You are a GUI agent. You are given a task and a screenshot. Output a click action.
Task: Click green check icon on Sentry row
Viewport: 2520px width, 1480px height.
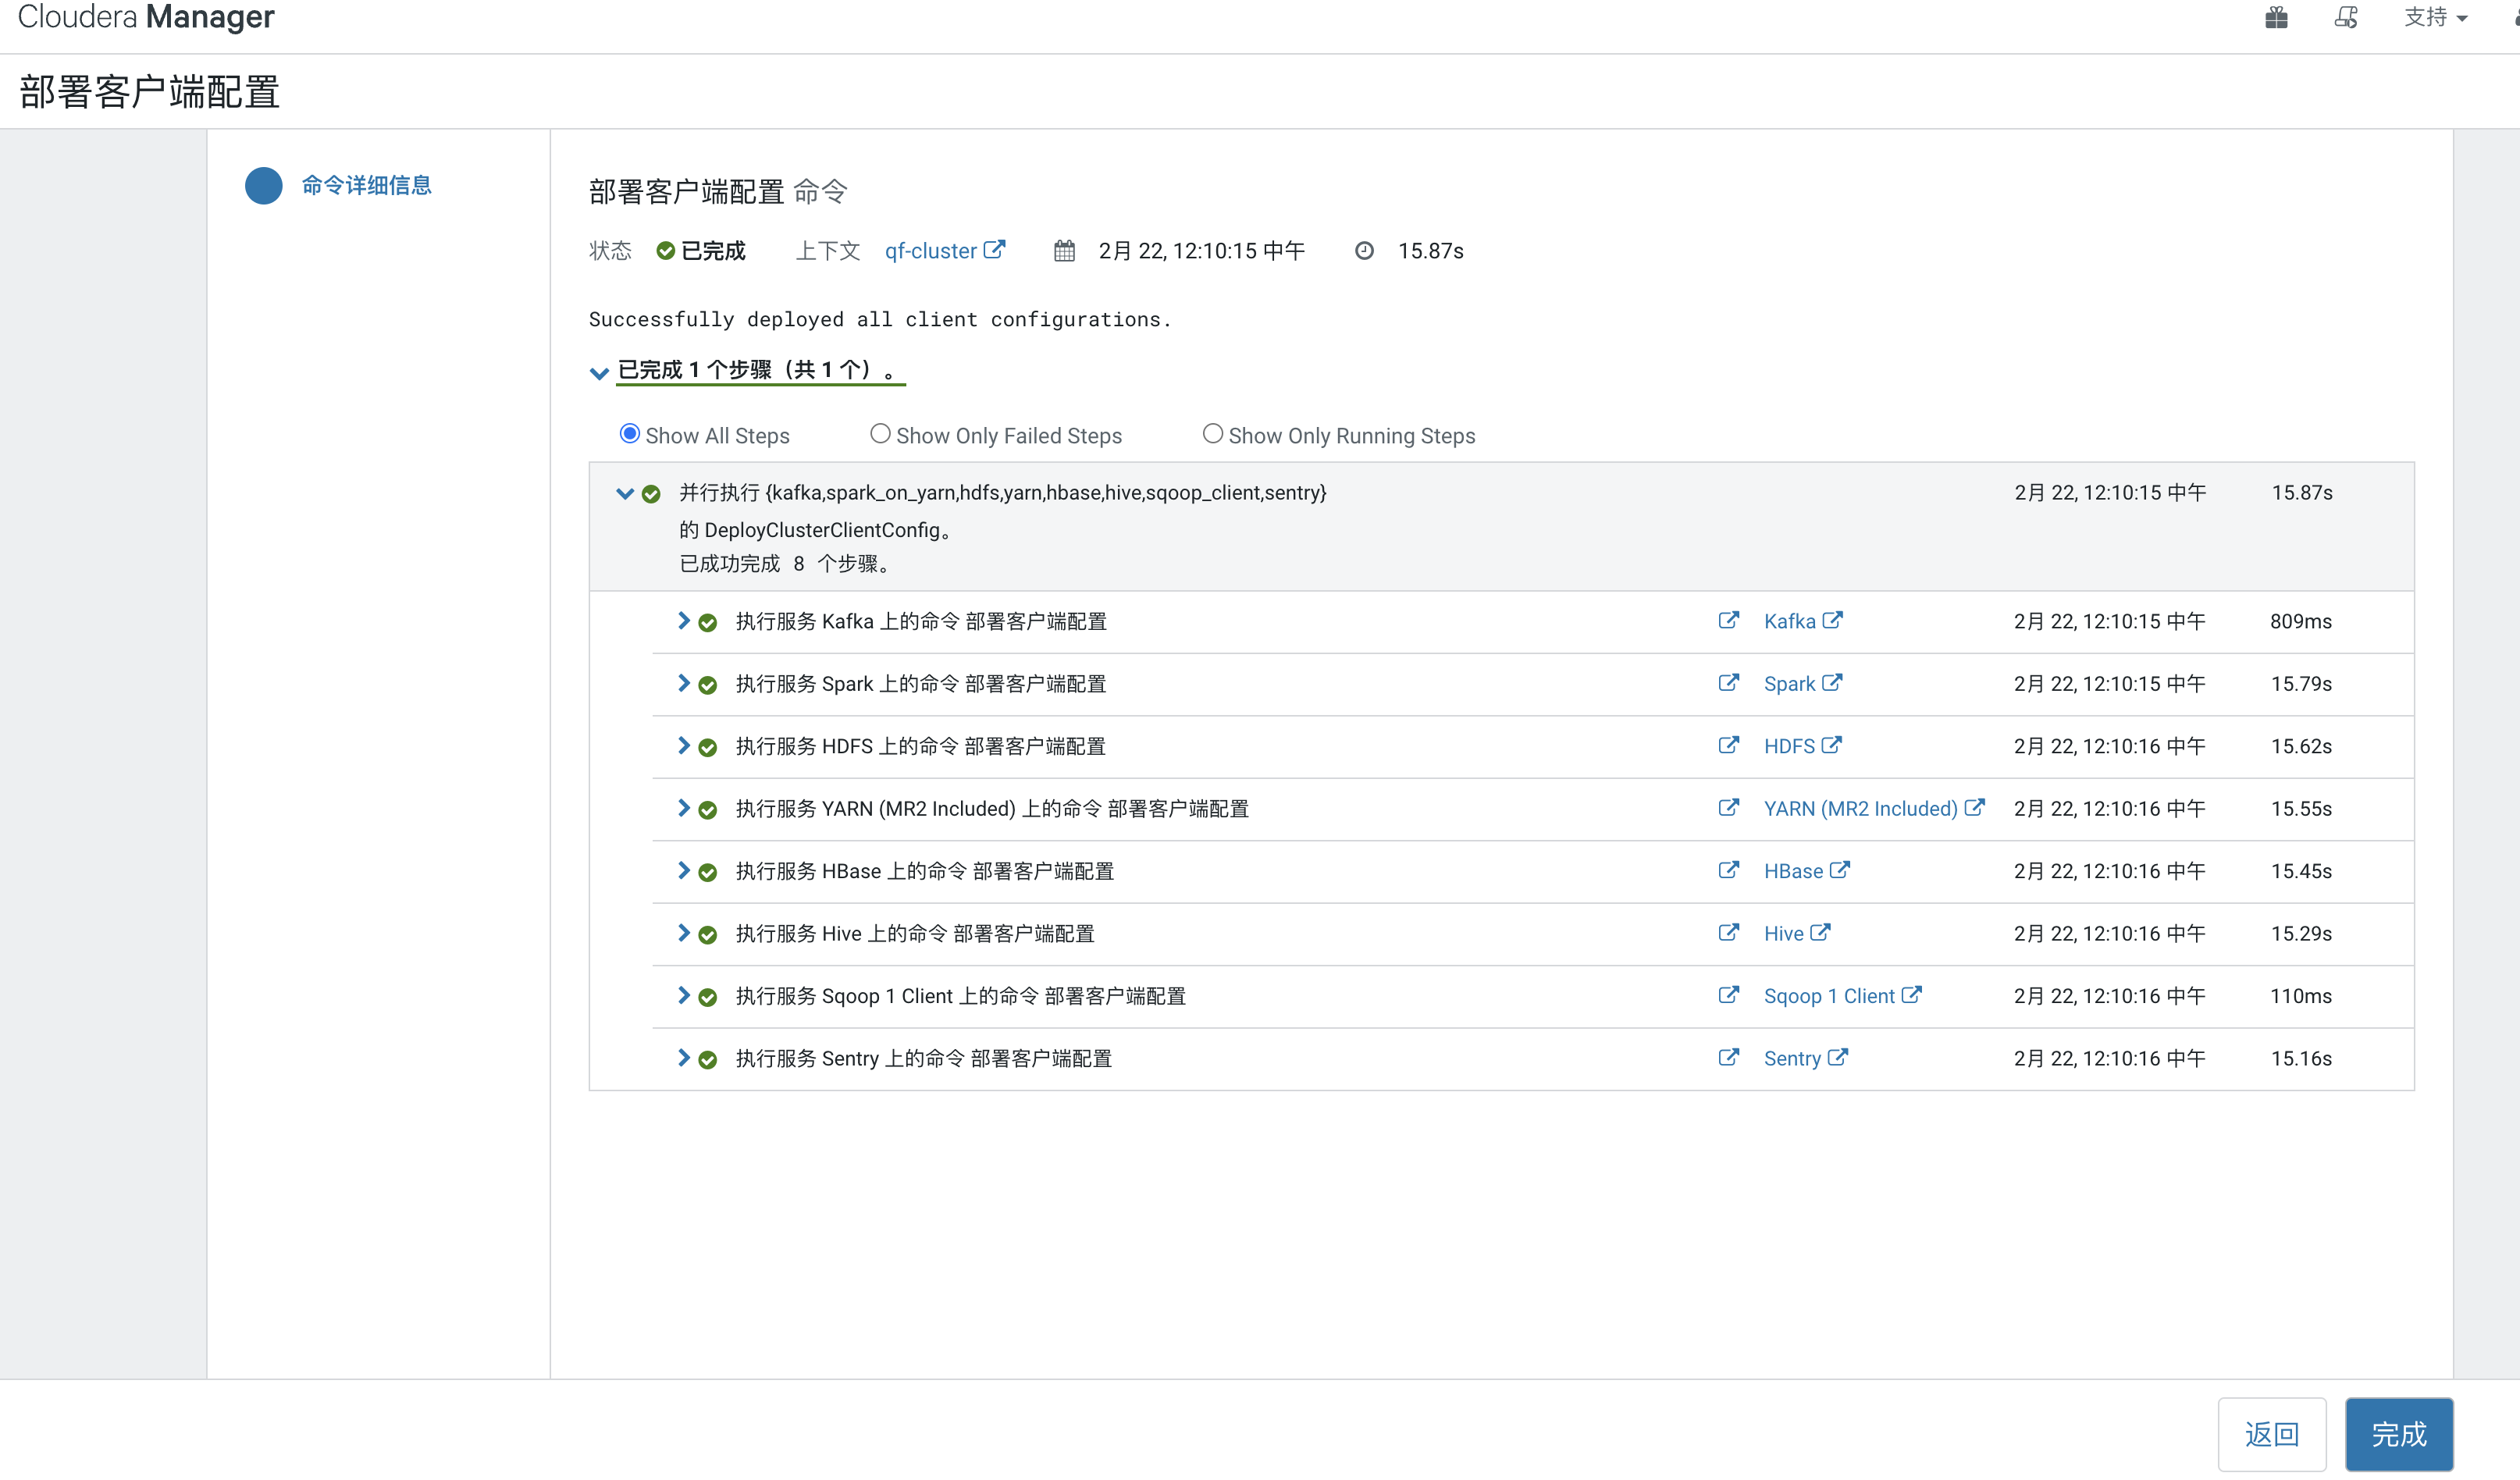click(x=708, y=1060)
